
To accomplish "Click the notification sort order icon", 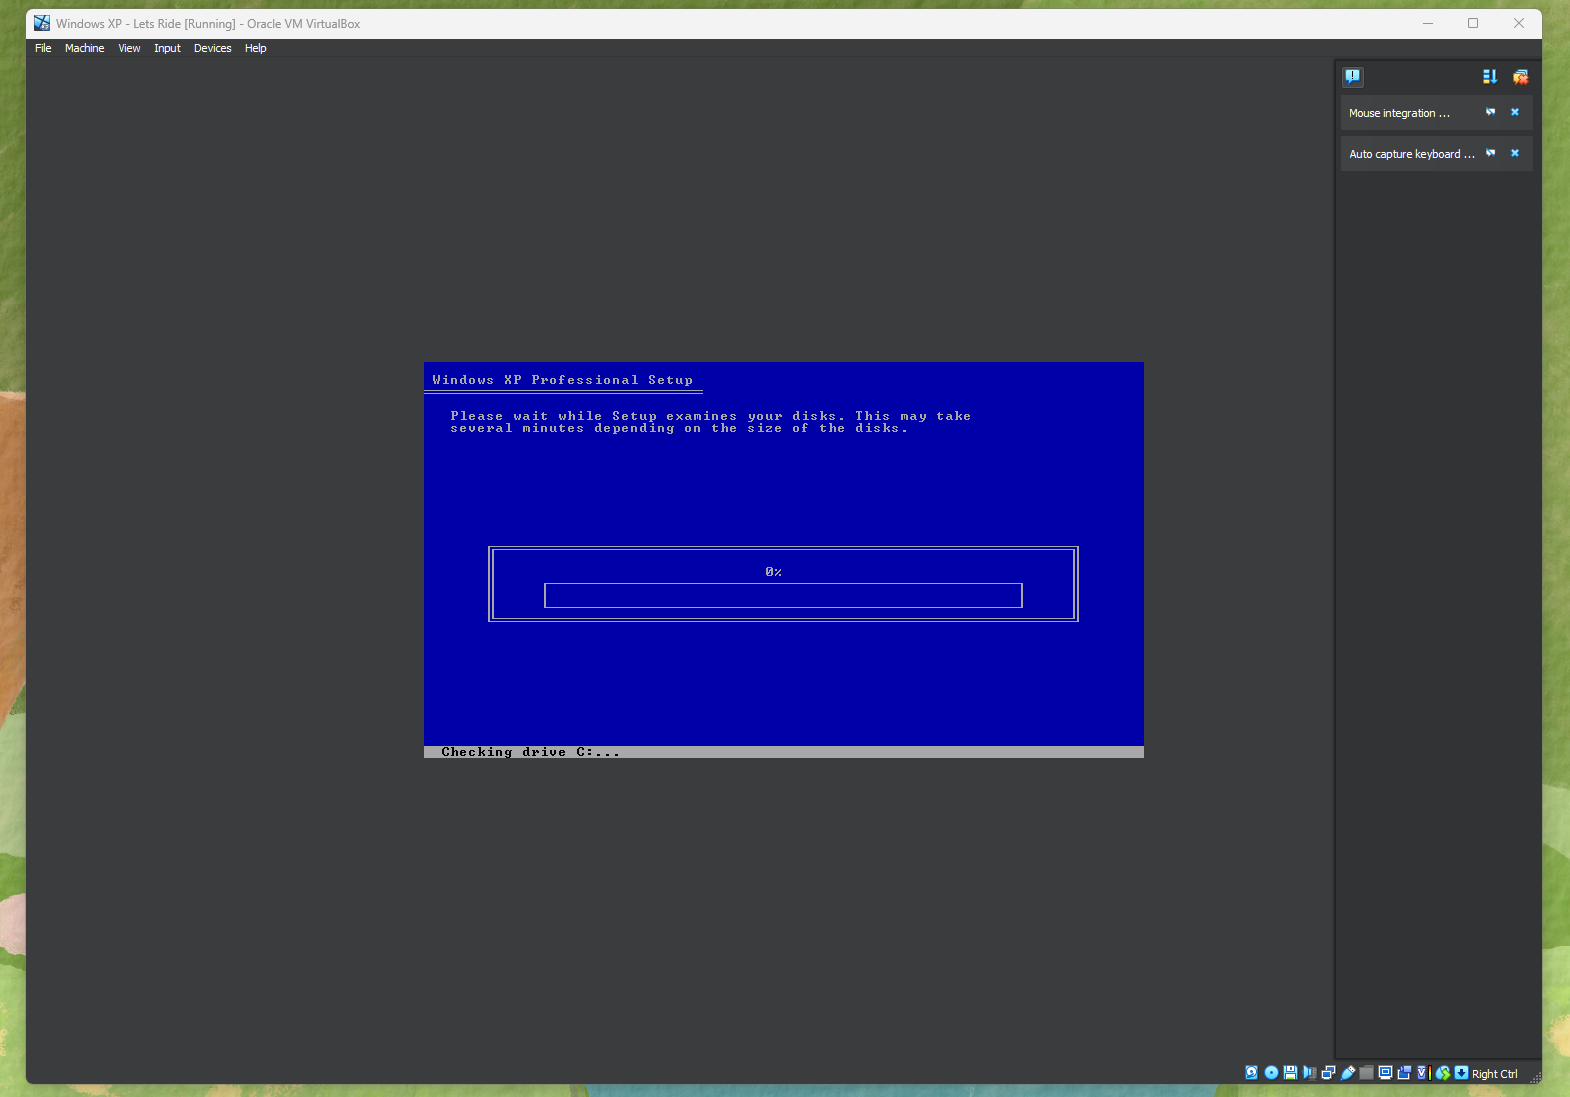I will click(x=1490, y=77).
